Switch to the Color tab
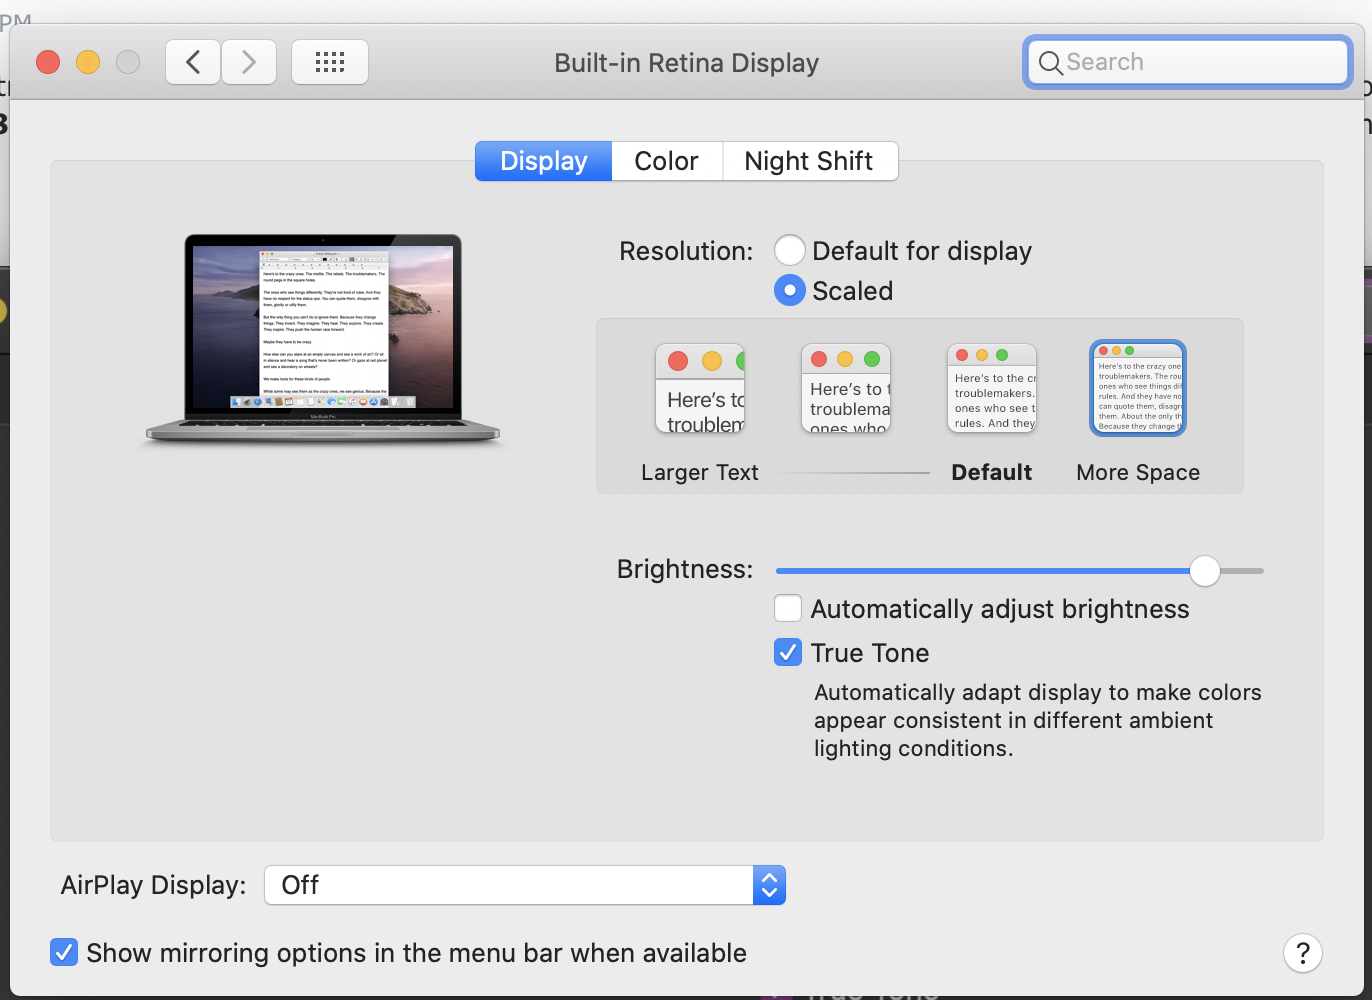1372x1000 pixels. [666, 161]
